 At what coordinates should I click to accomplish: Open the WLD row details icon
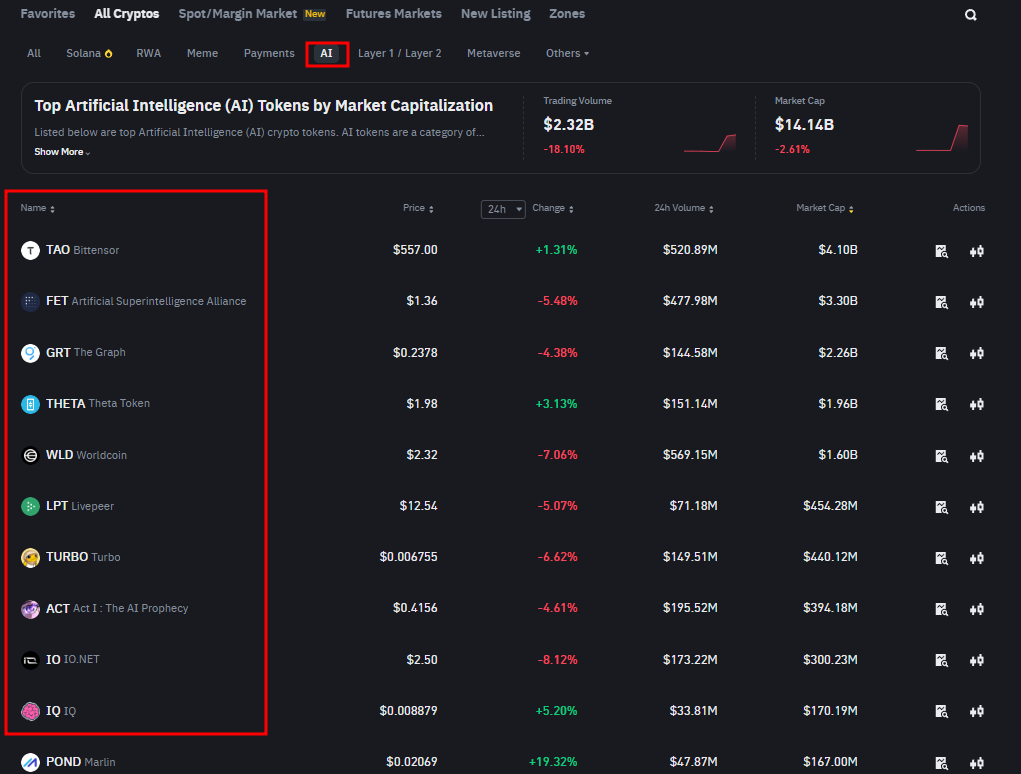pos(942,456)
